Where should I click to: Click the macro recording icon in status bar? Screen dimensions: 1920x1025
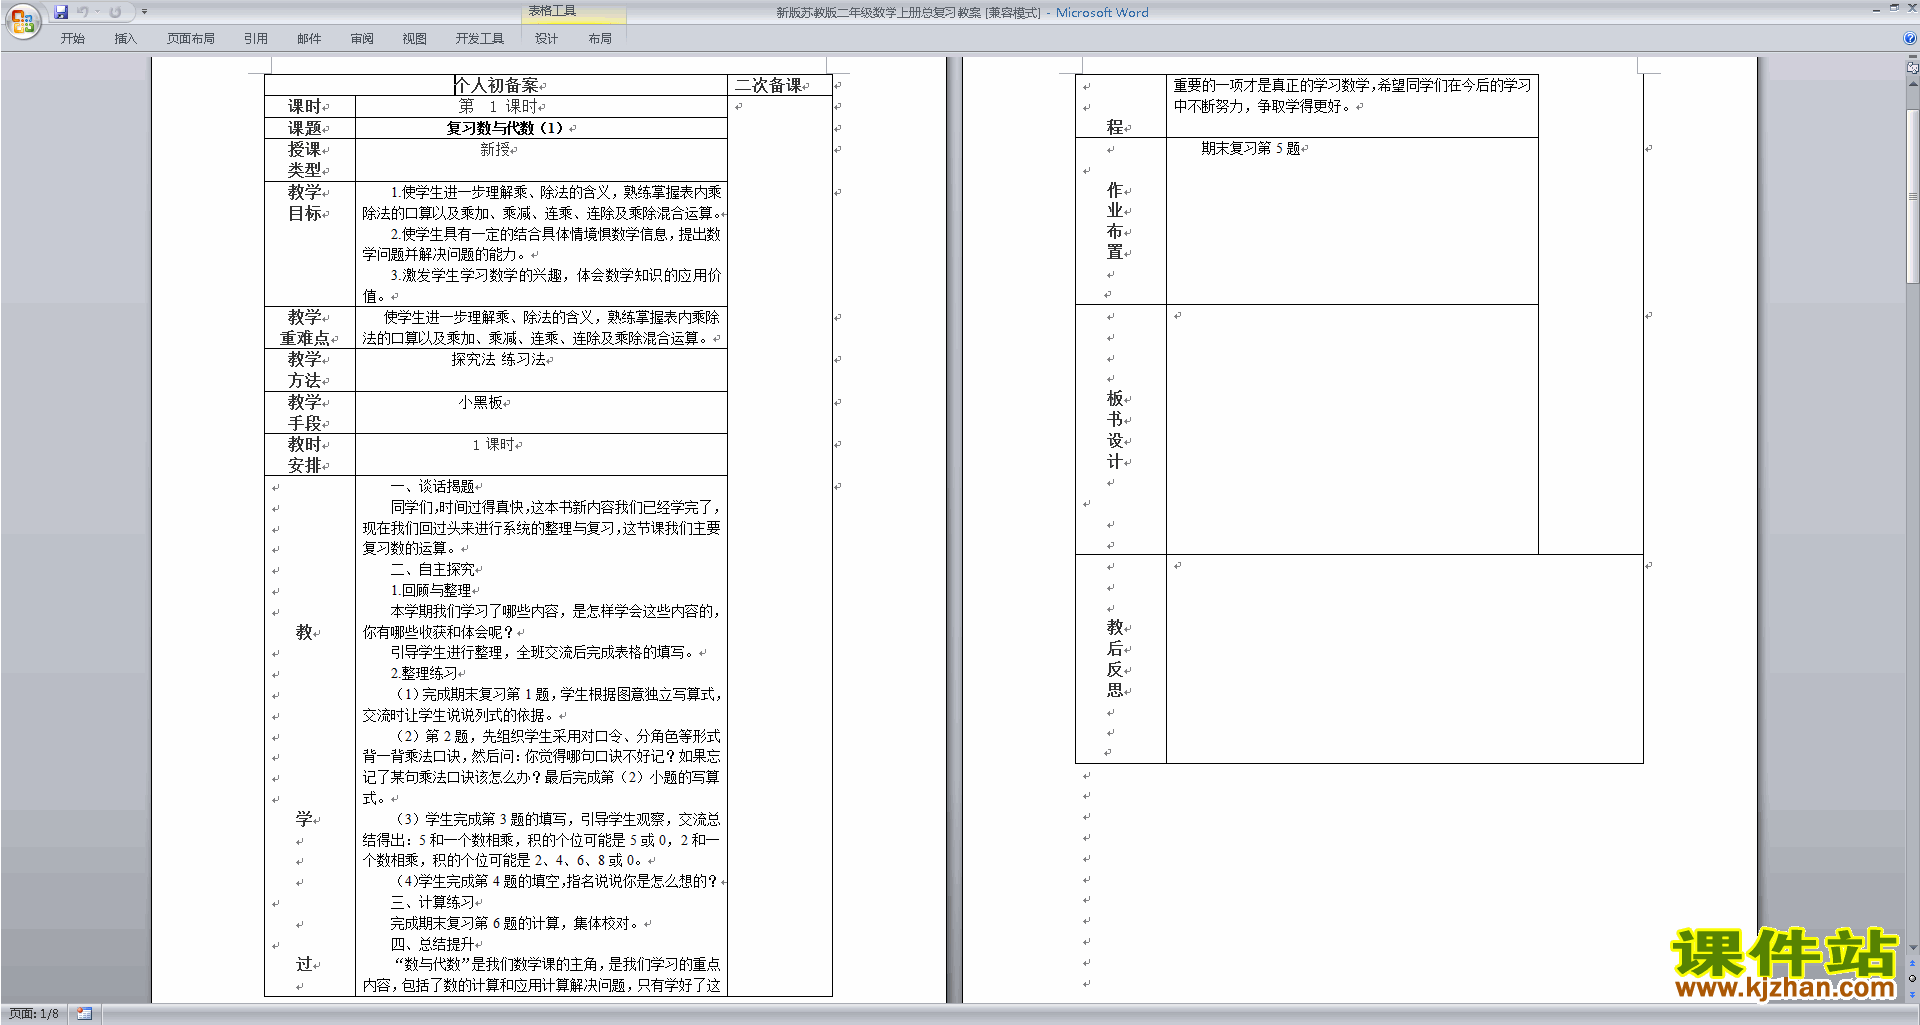pyautogui.click(x=84, y=1014)
